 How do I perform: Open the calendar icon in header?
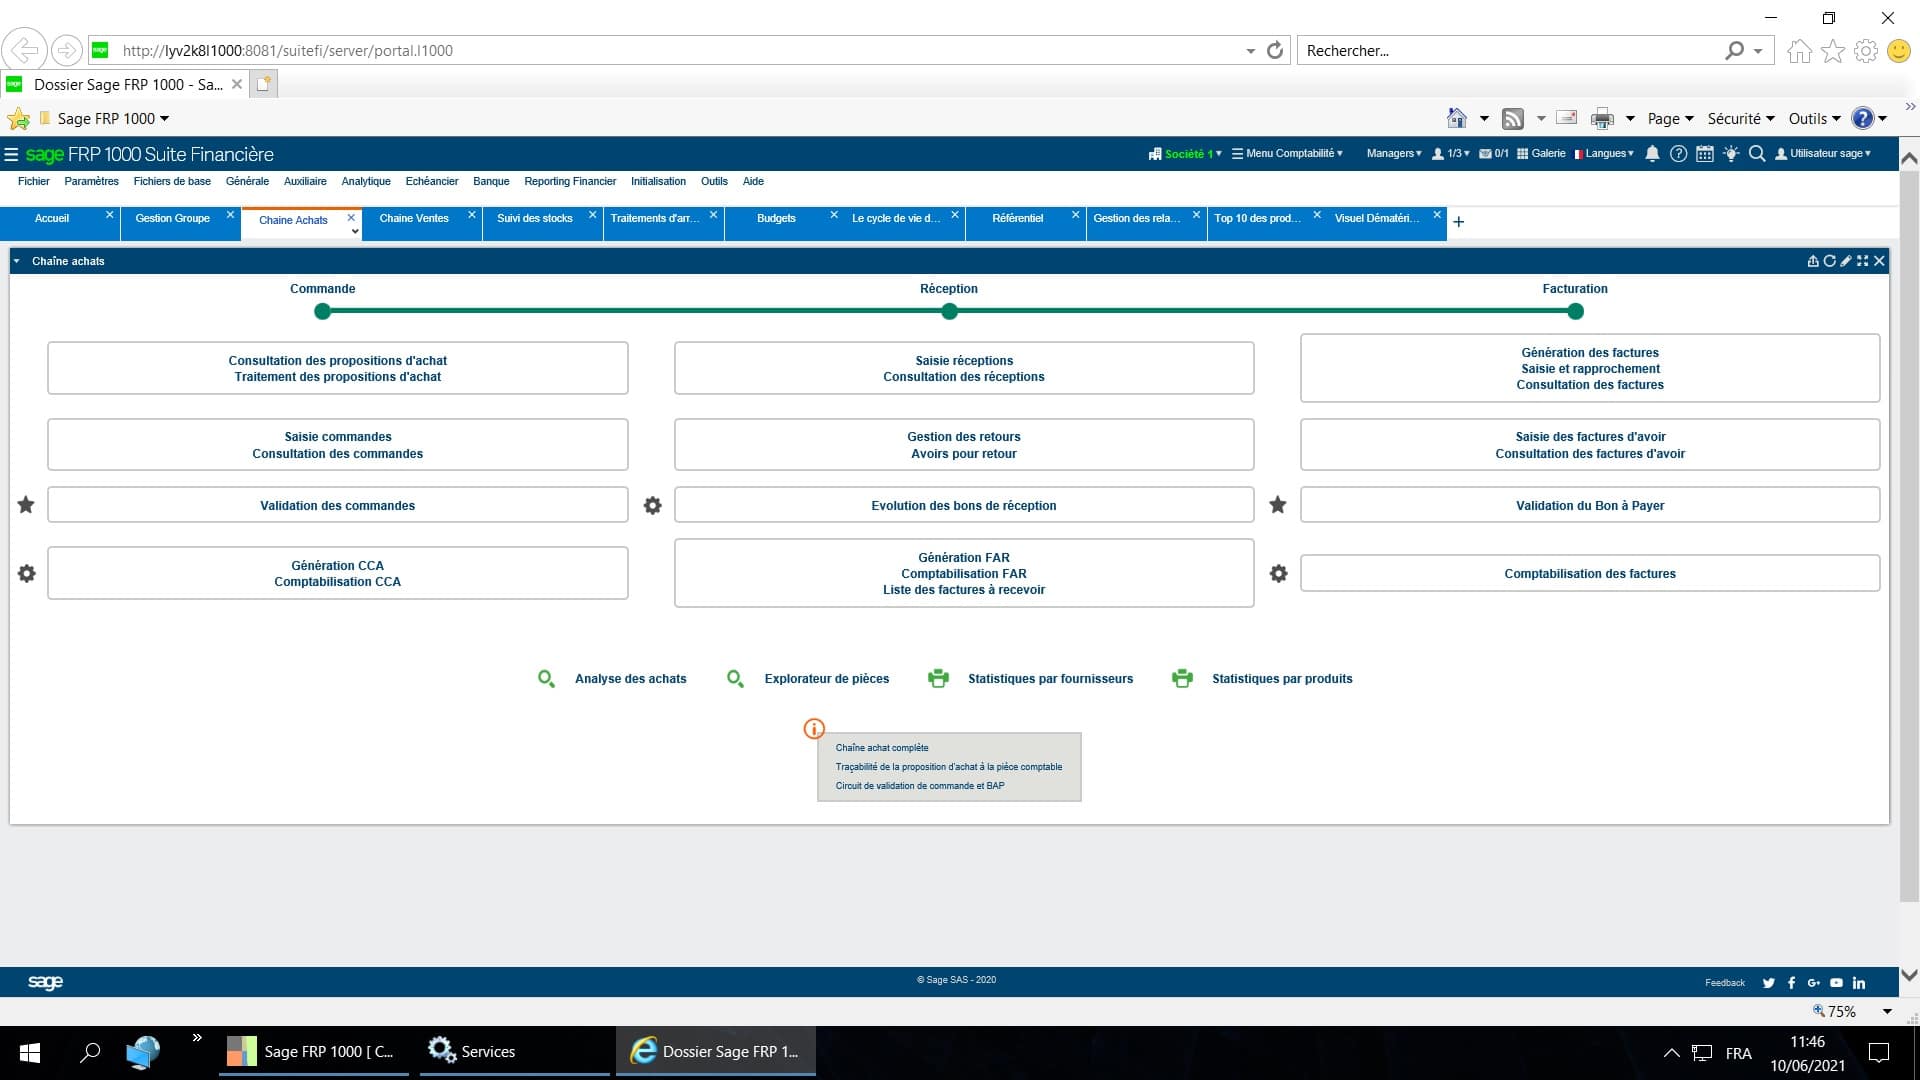[x=1705, y=154]
